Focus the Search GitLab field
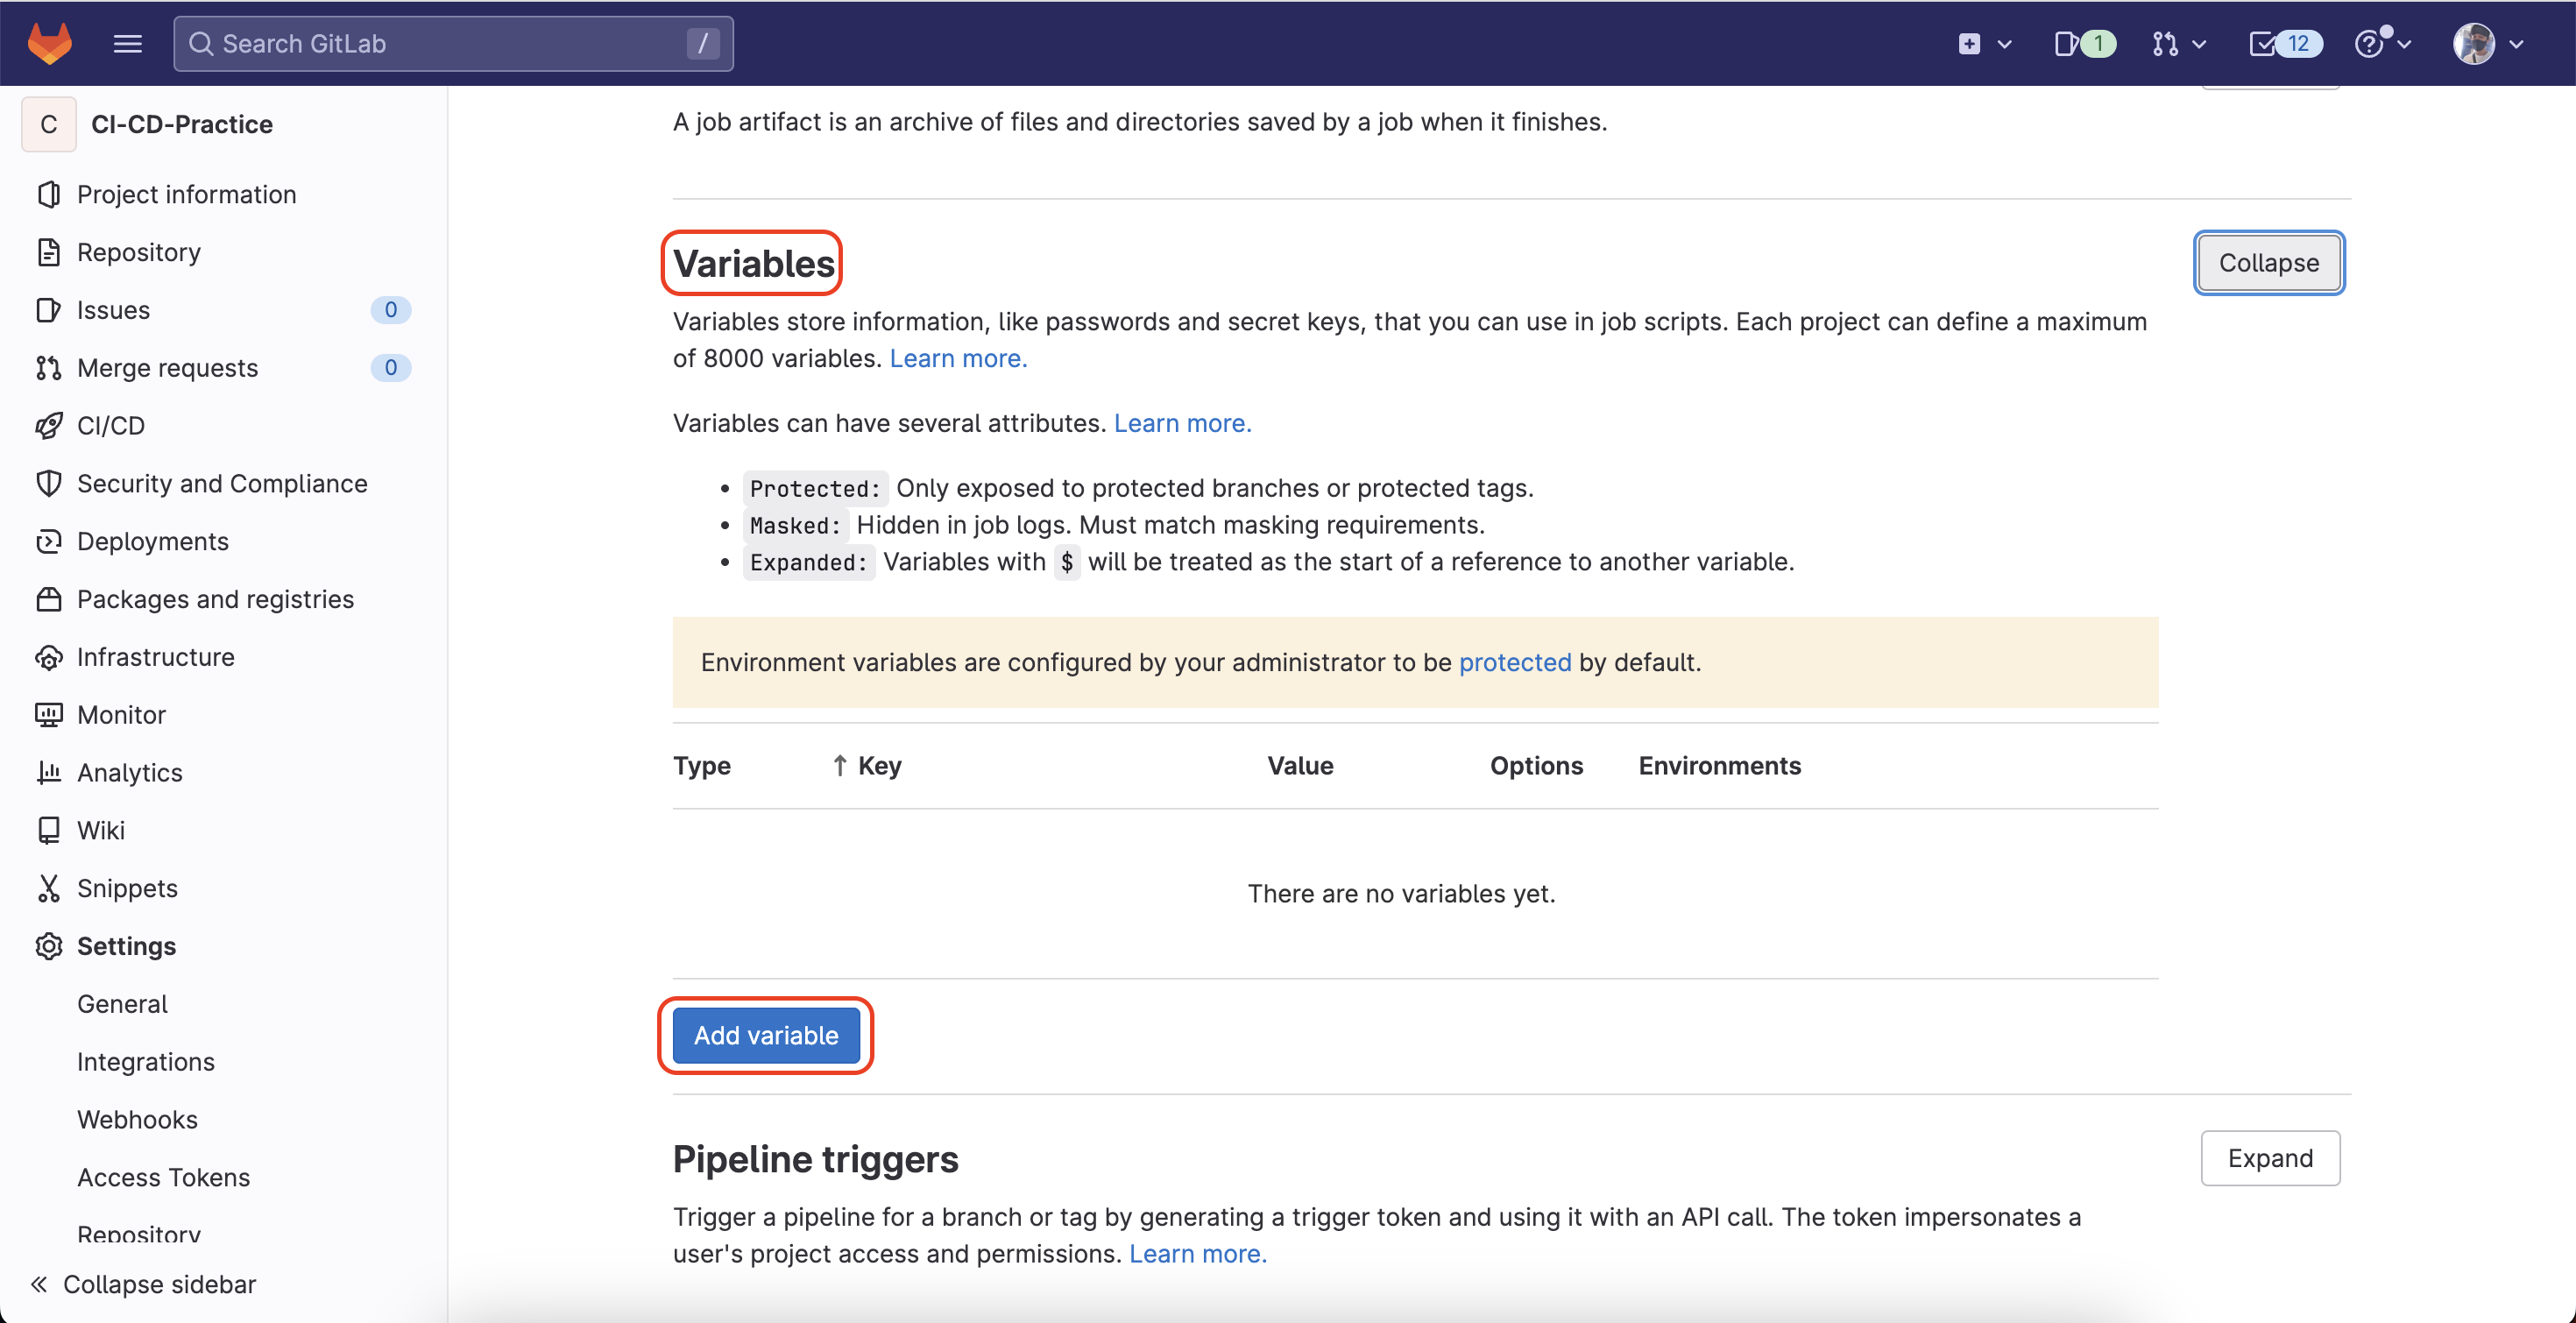Image resolution: width=2576 pixels, height=1323 pixels. [452, 43]
